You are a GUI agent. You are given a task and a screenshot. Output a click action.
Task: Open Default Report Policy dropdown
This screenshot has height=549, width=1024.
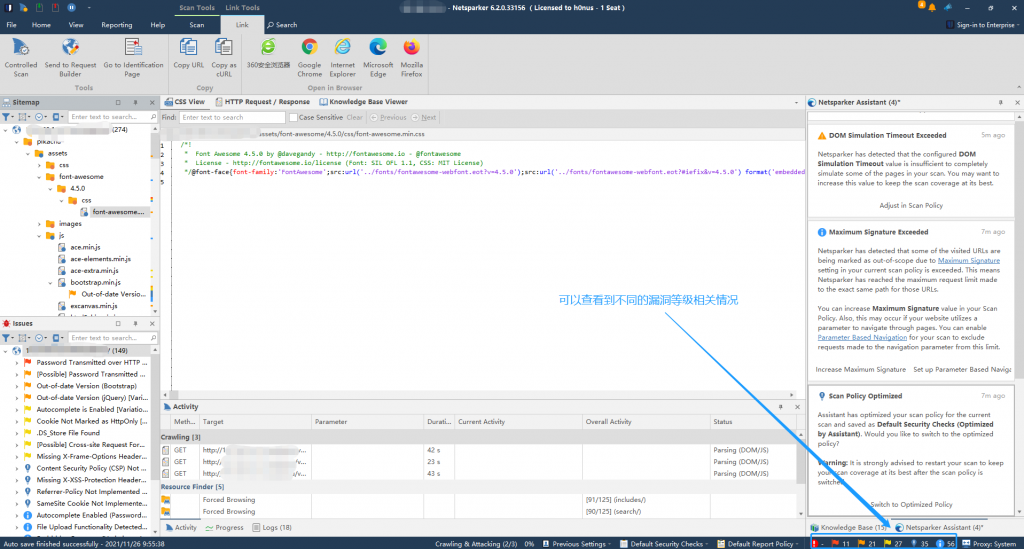click(x=760, y=544)
